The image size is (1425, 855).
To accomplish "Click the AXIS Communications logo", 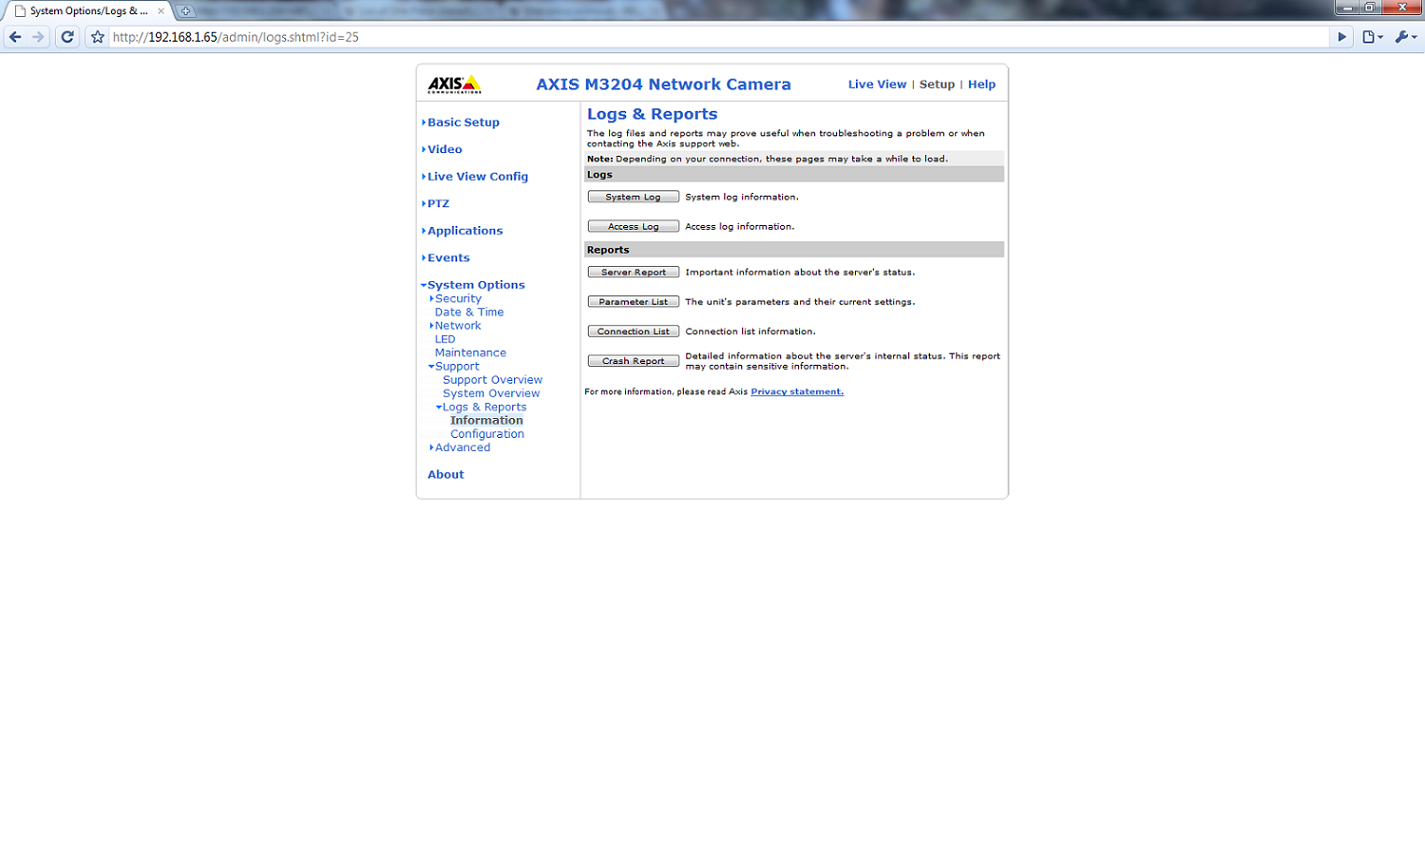I will pyautogui.click(x=452, y=84).
